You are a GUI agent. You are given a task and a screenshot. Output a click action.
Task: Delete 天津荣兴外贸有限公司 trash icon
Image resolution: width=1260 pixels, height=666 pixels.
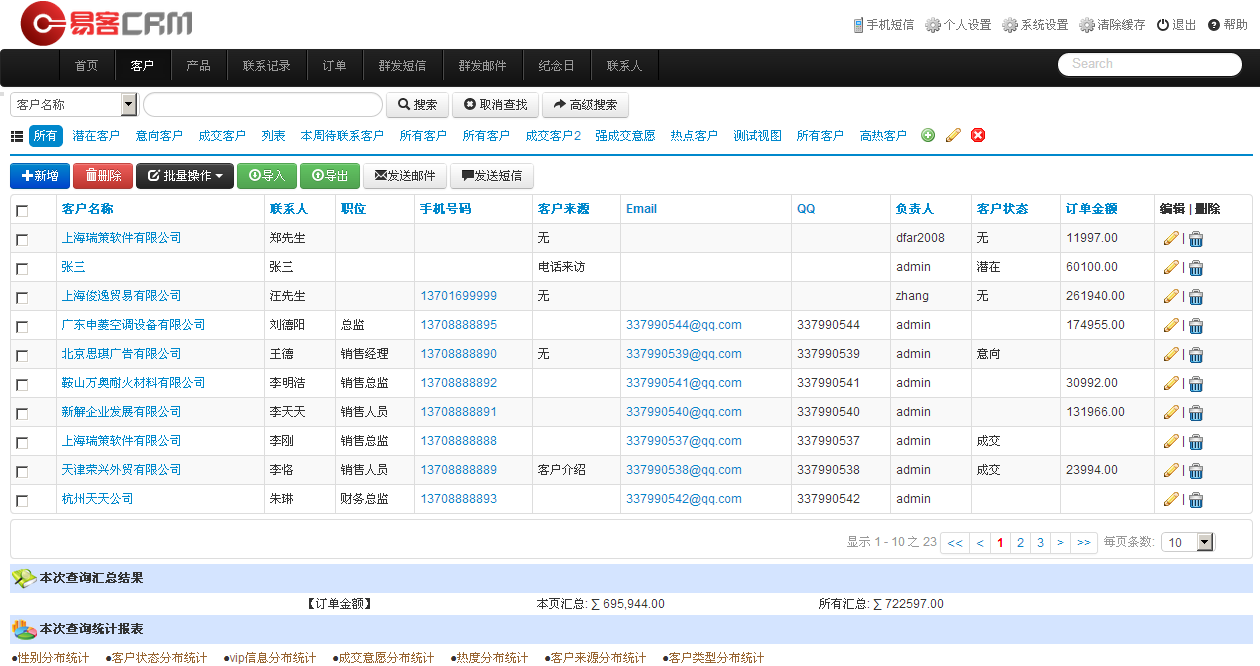1196,471
